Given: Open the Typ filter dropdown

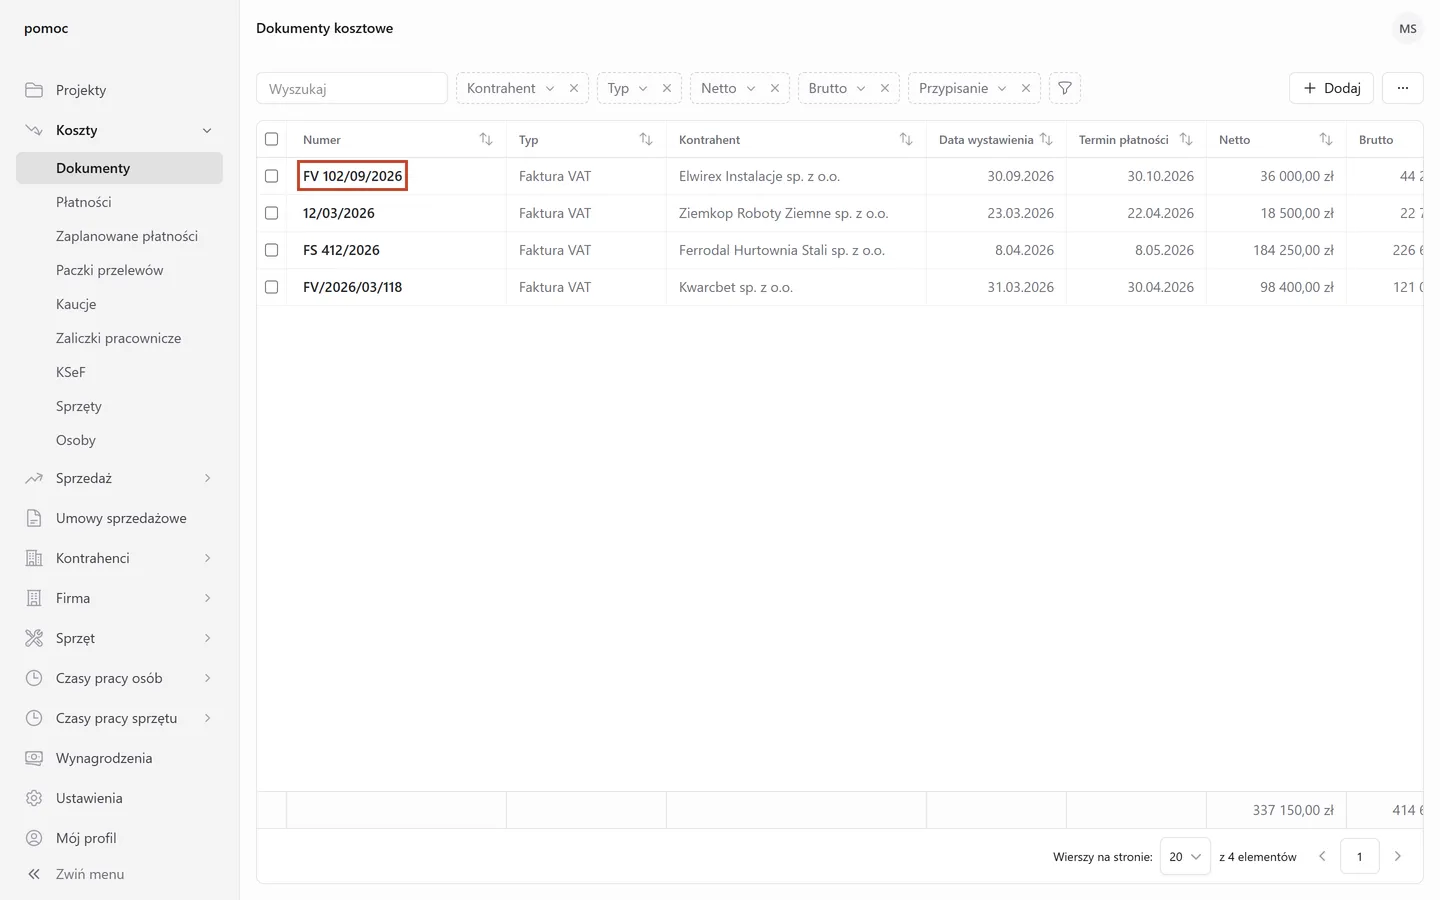Looking at the screenshot, I should [x=627, y=88].
